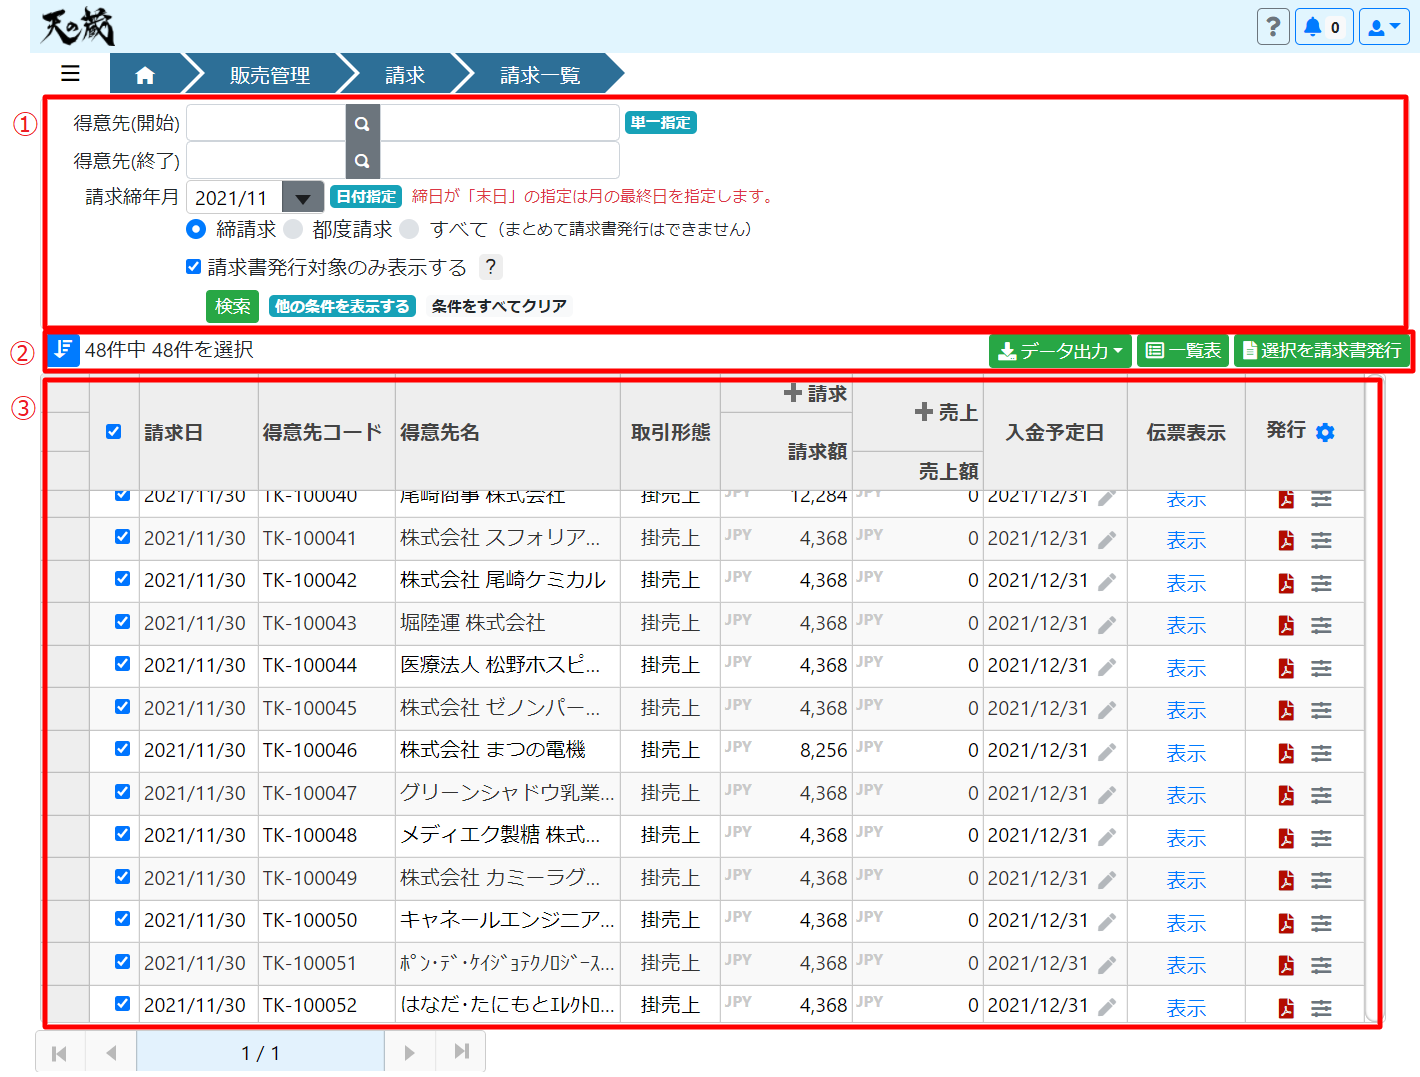This screenshot has height=1077, width=1420.
Task: Open notifications bell
Action: 1324,27
